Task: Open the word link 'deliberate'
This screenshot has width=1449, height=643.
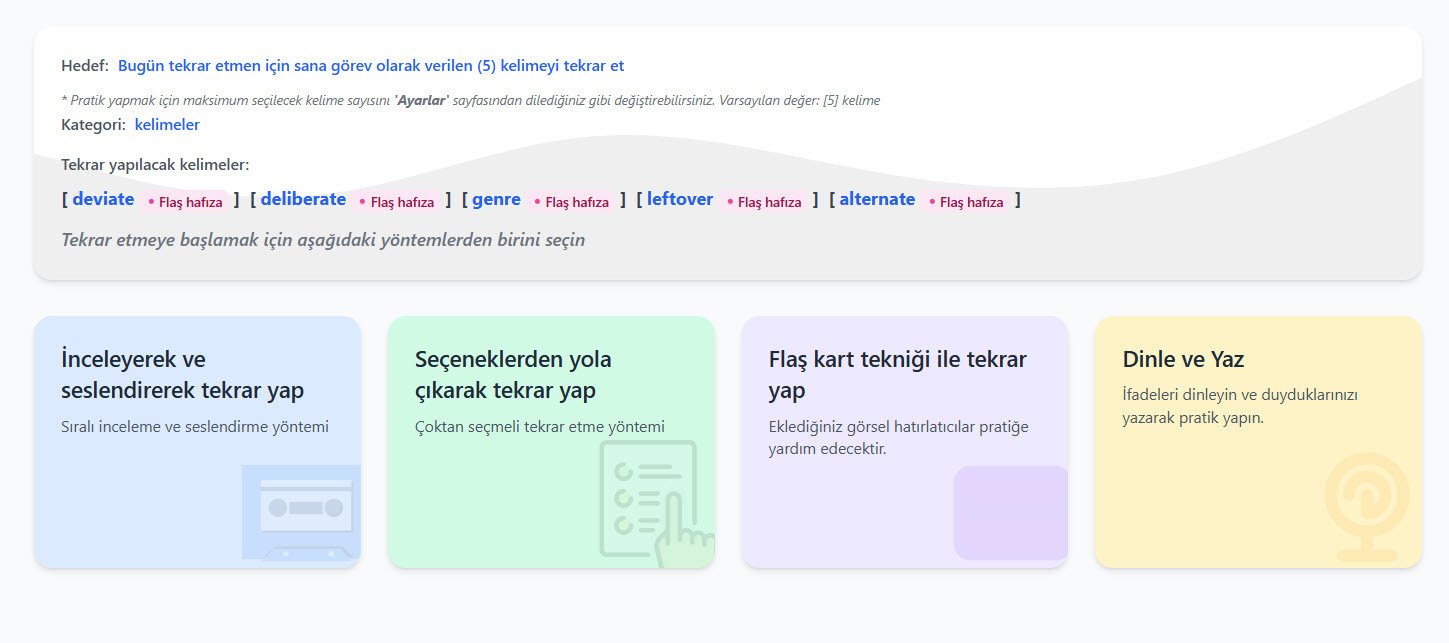Action: (x=303, y=199)
